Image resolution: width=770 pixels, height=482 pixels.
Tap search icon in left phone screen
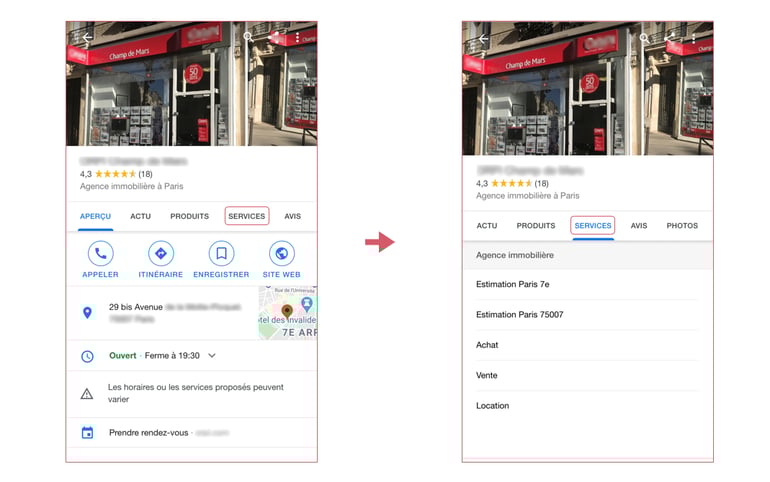pyautogui.click(x=248, y=37)
